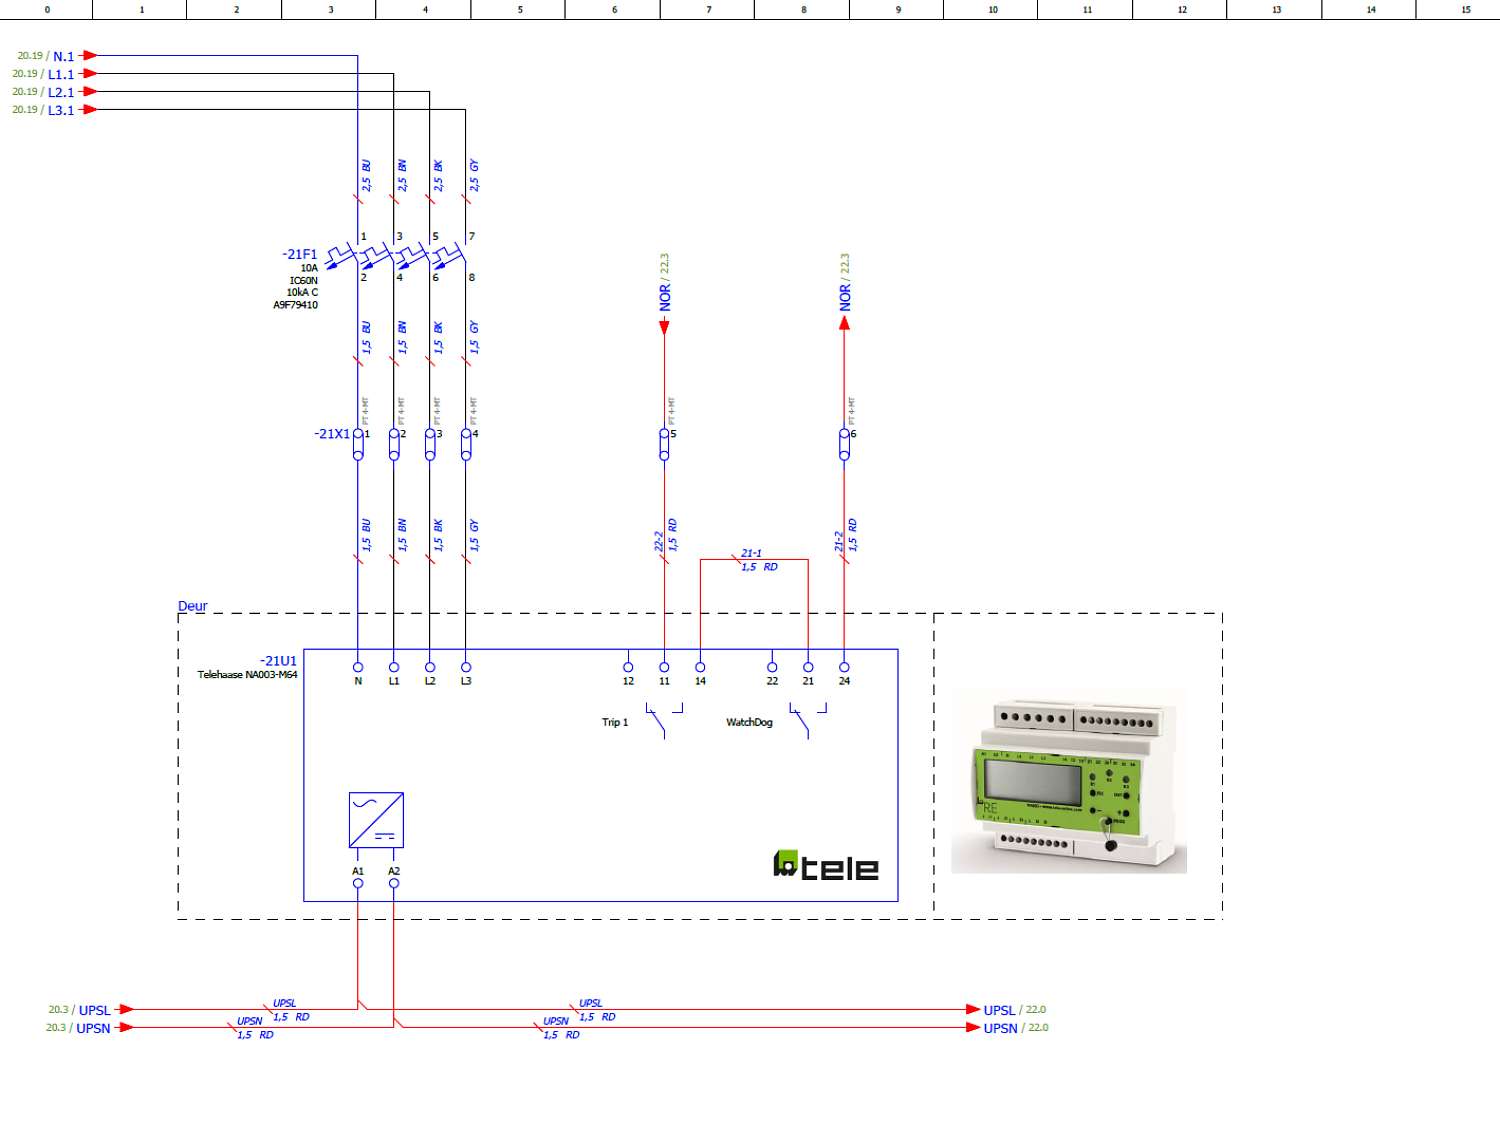Jump to outgoing UPSL / 22.0 reference
This screenshot has width=1500, height=1124.
pyautogui.click(x=1014, y=1010)
